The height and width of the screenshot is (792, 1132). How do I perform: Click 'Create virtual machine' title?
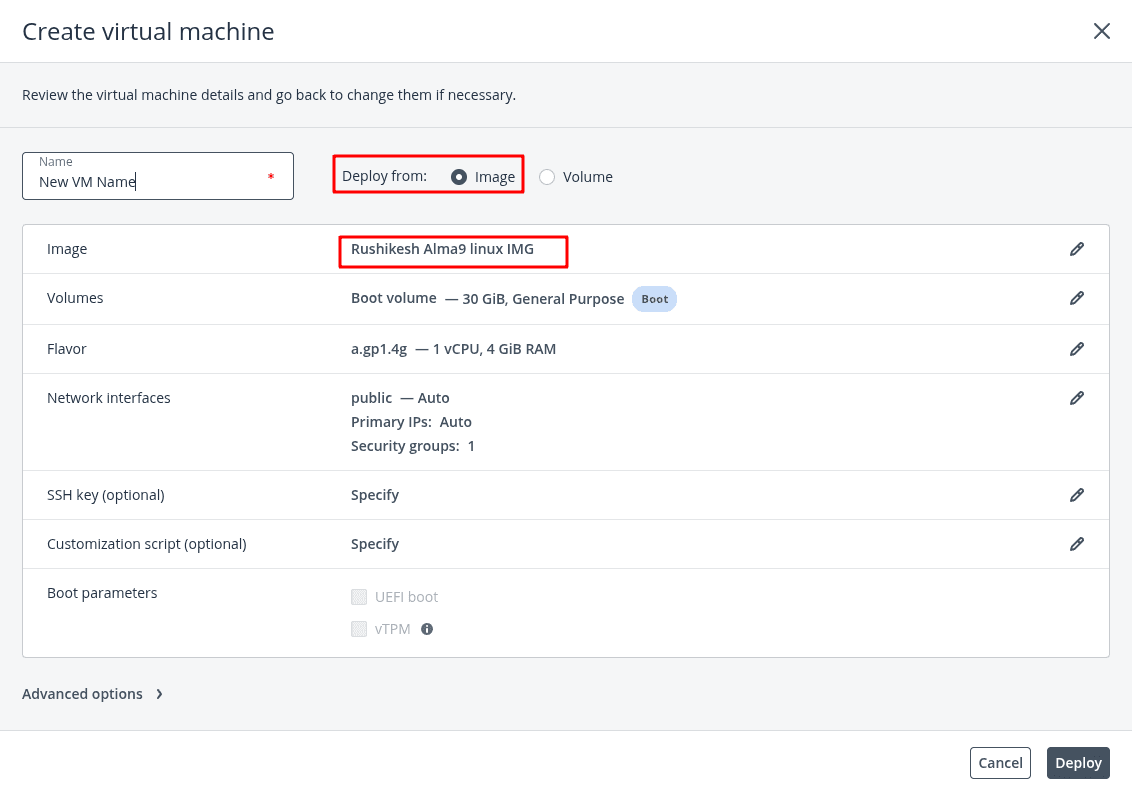pyautogui.click(x=148, y=32)
